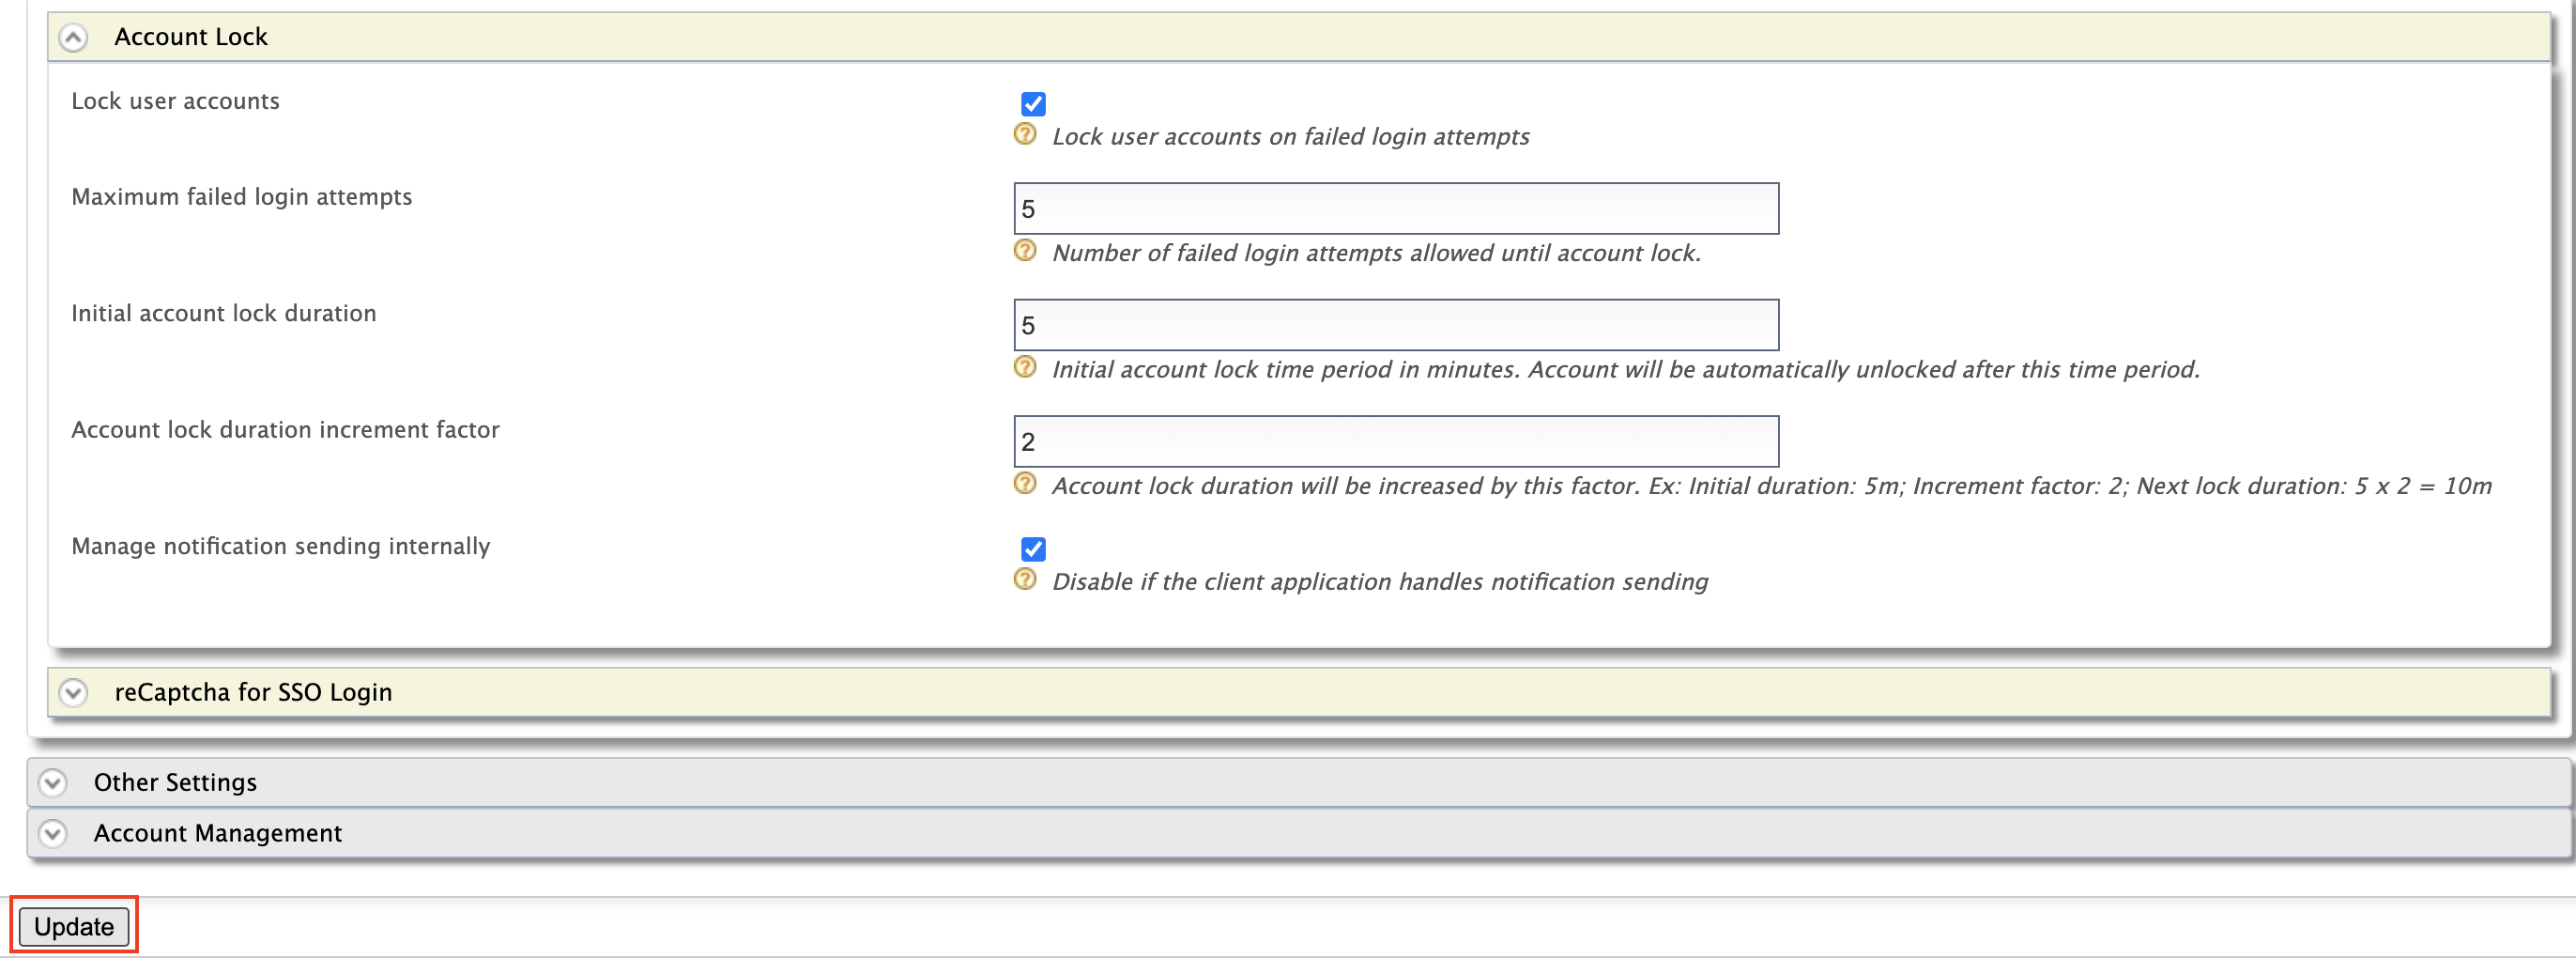Screen dimensions: 2576x958
Task: Click the Account Lock header title
Action: (191, 37)
